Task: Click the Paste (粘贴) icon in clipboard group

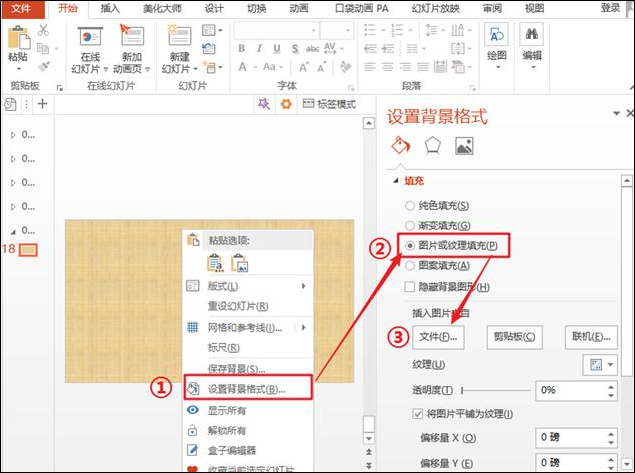Action: coord(18,38)
